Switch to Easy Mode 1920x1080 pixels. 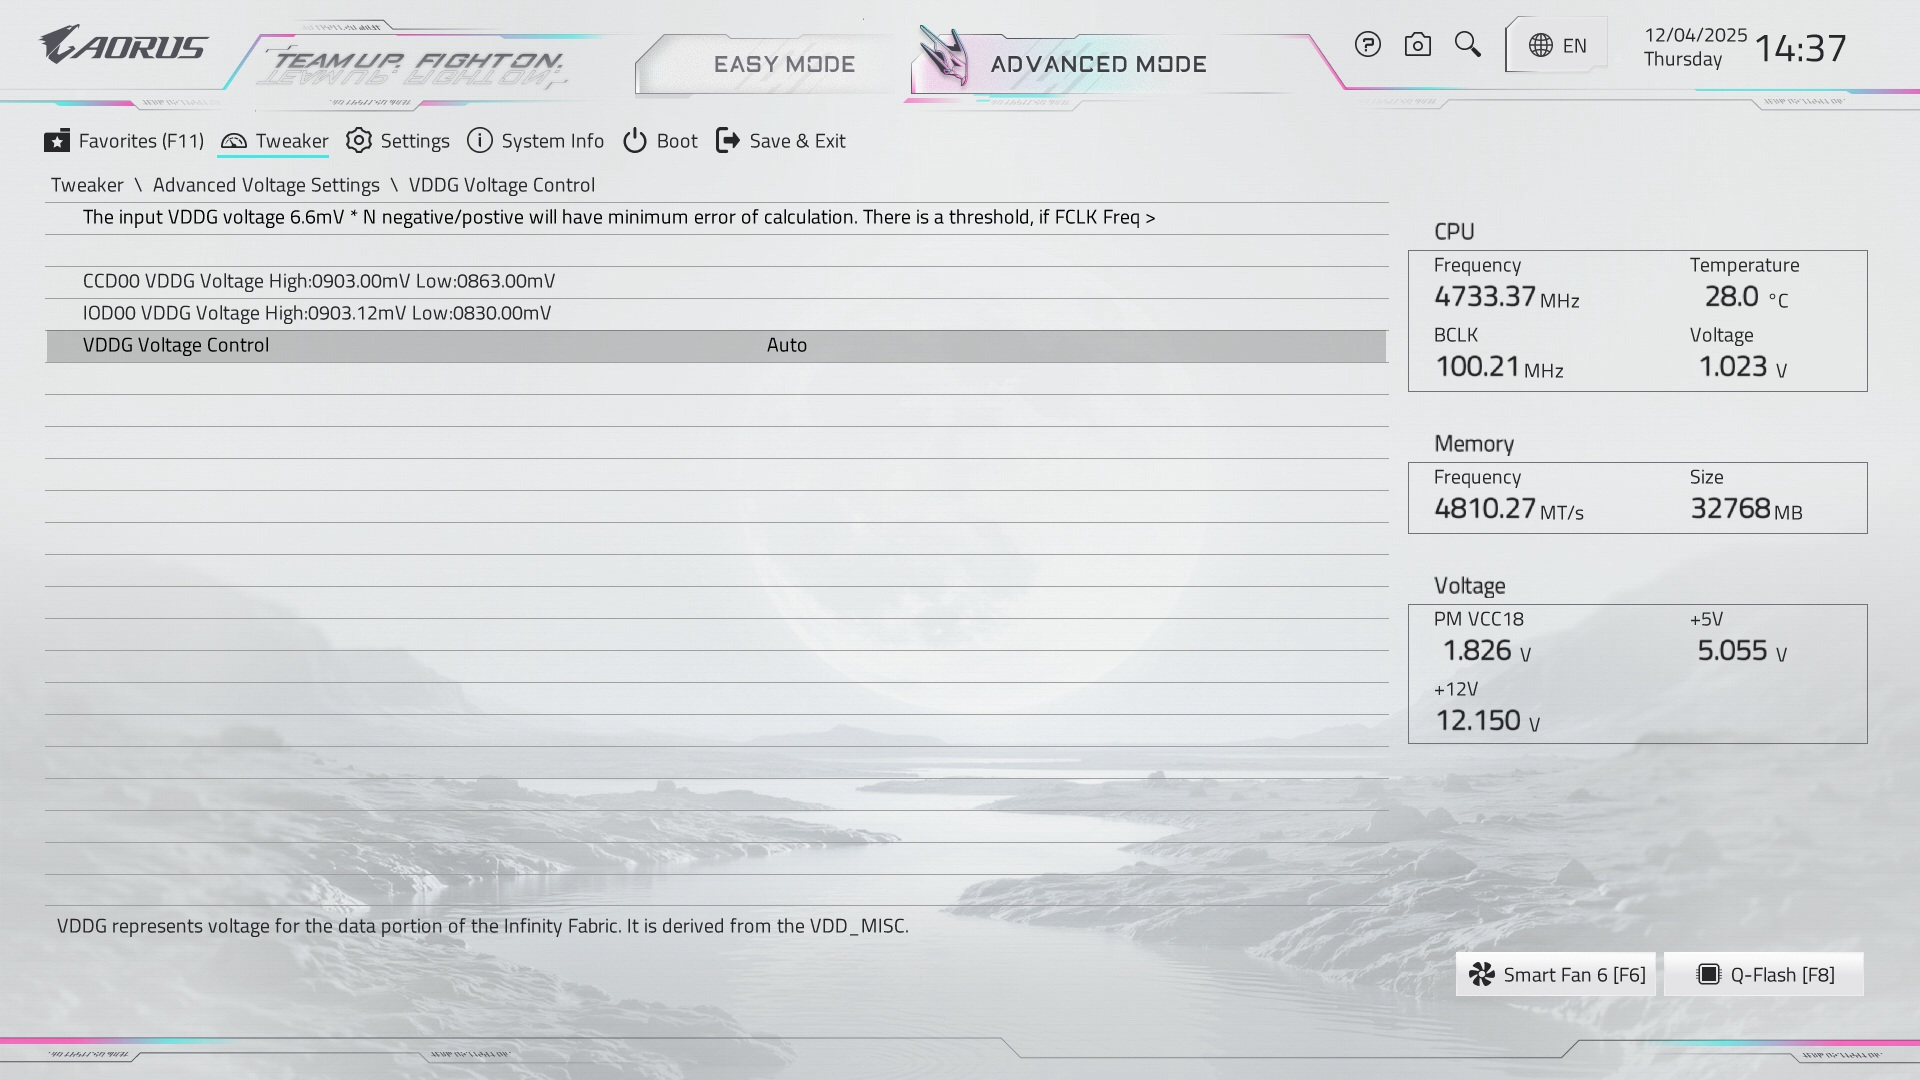coord(784,65)
